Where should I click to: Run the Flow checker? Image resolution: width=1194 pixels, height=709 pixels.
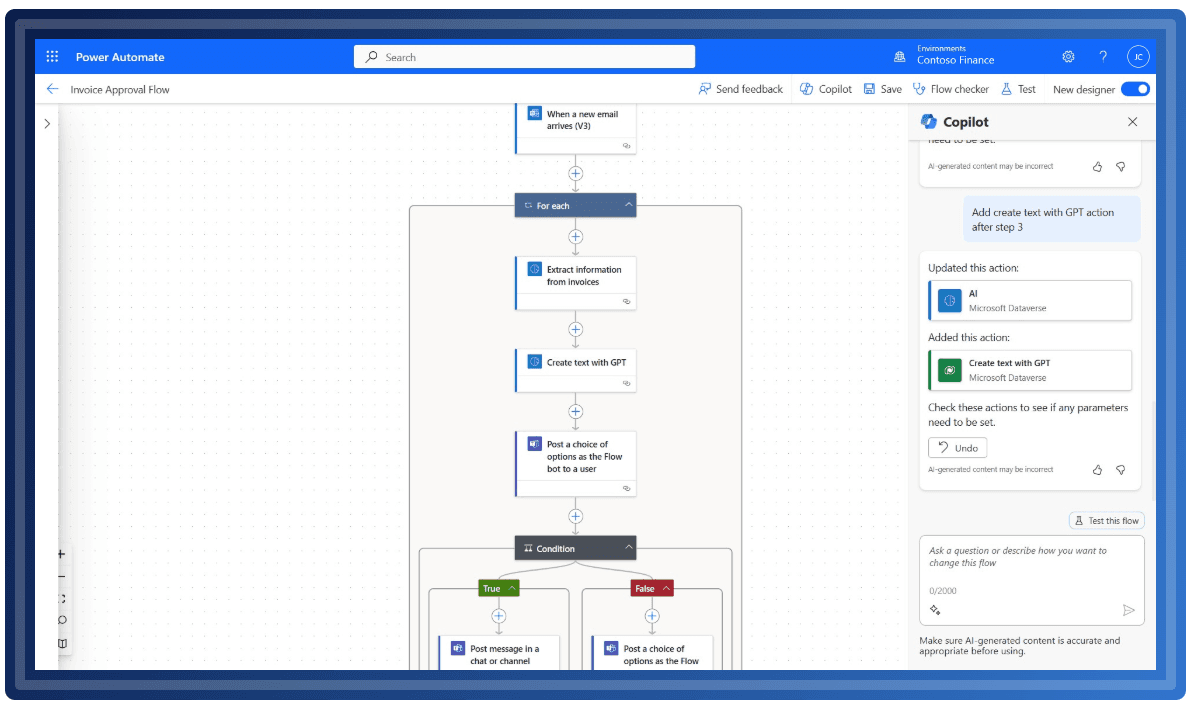950,89
